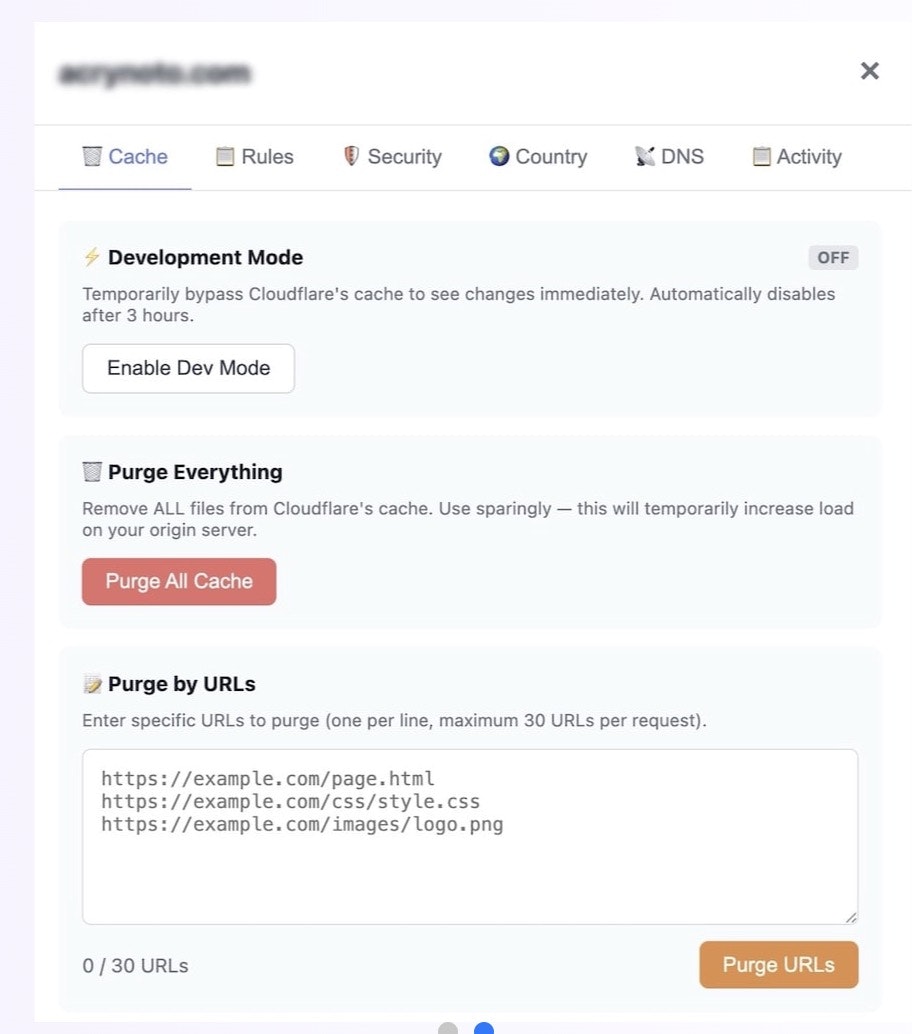Switch to the Rules tab
Viewport: 912px width, 1034px height.
click(x=254, y=156)
